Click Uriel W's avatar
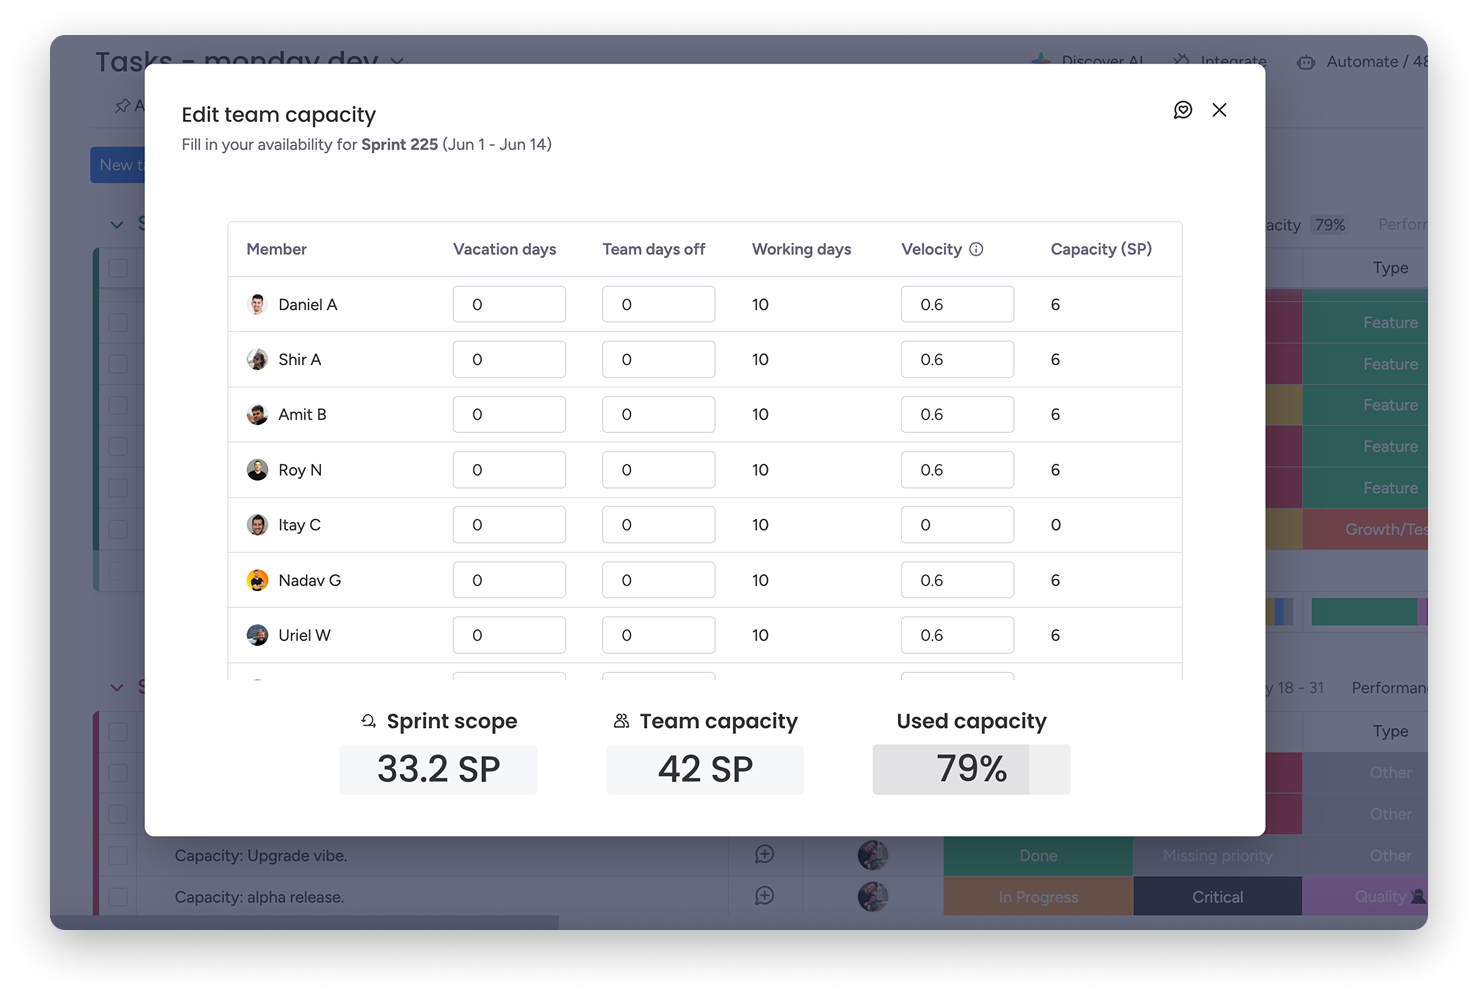This screenshot has width=1478, height=995. pyautogui.click(x=257, y=635)
